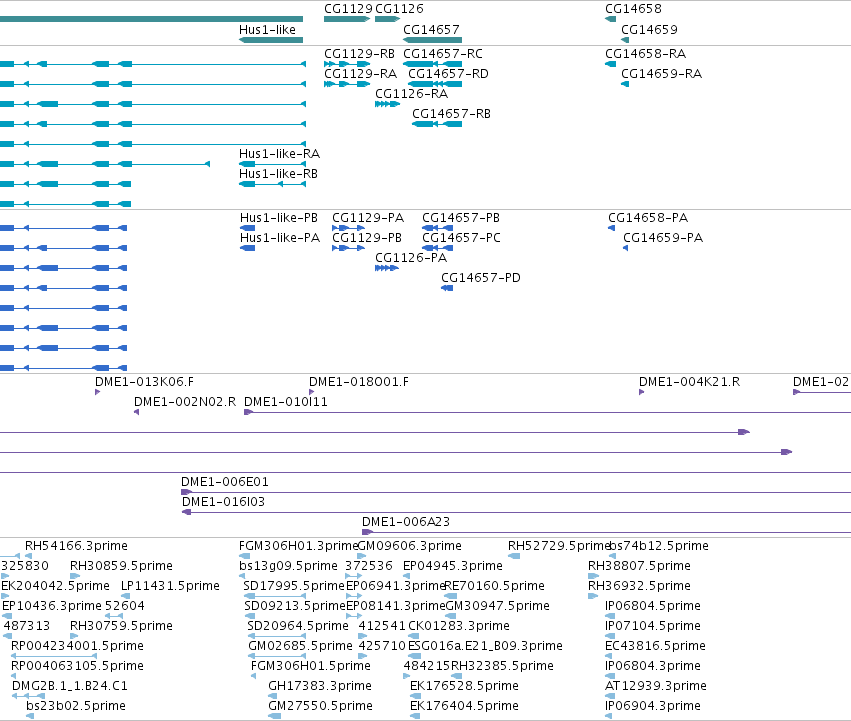Viewport: 851px width, 721px height.
Task: Select EST EK176528.5prime
Action: [415, 696]
